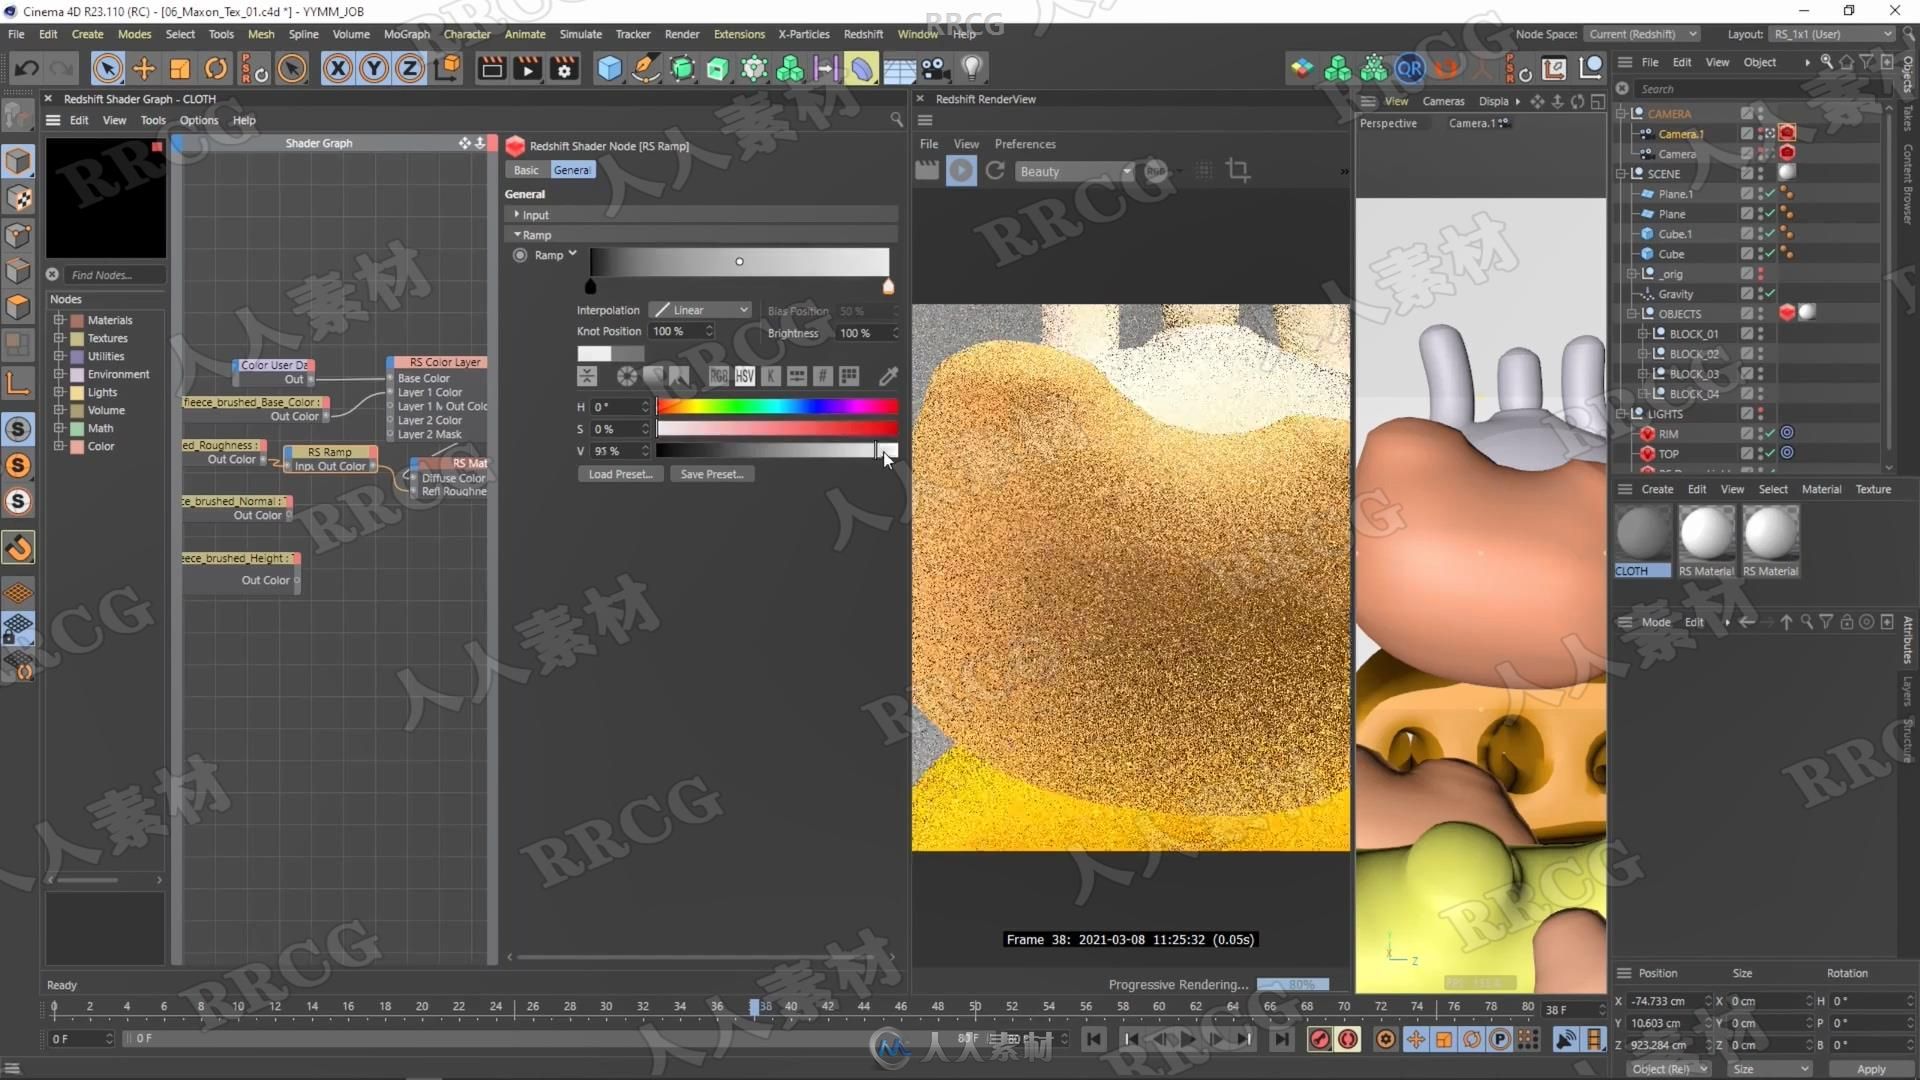Switch to the Basic tab of RS Ramp
Image resolution: width=1920 pixels, height=1080 pixels.
click(x=526, y=170)
